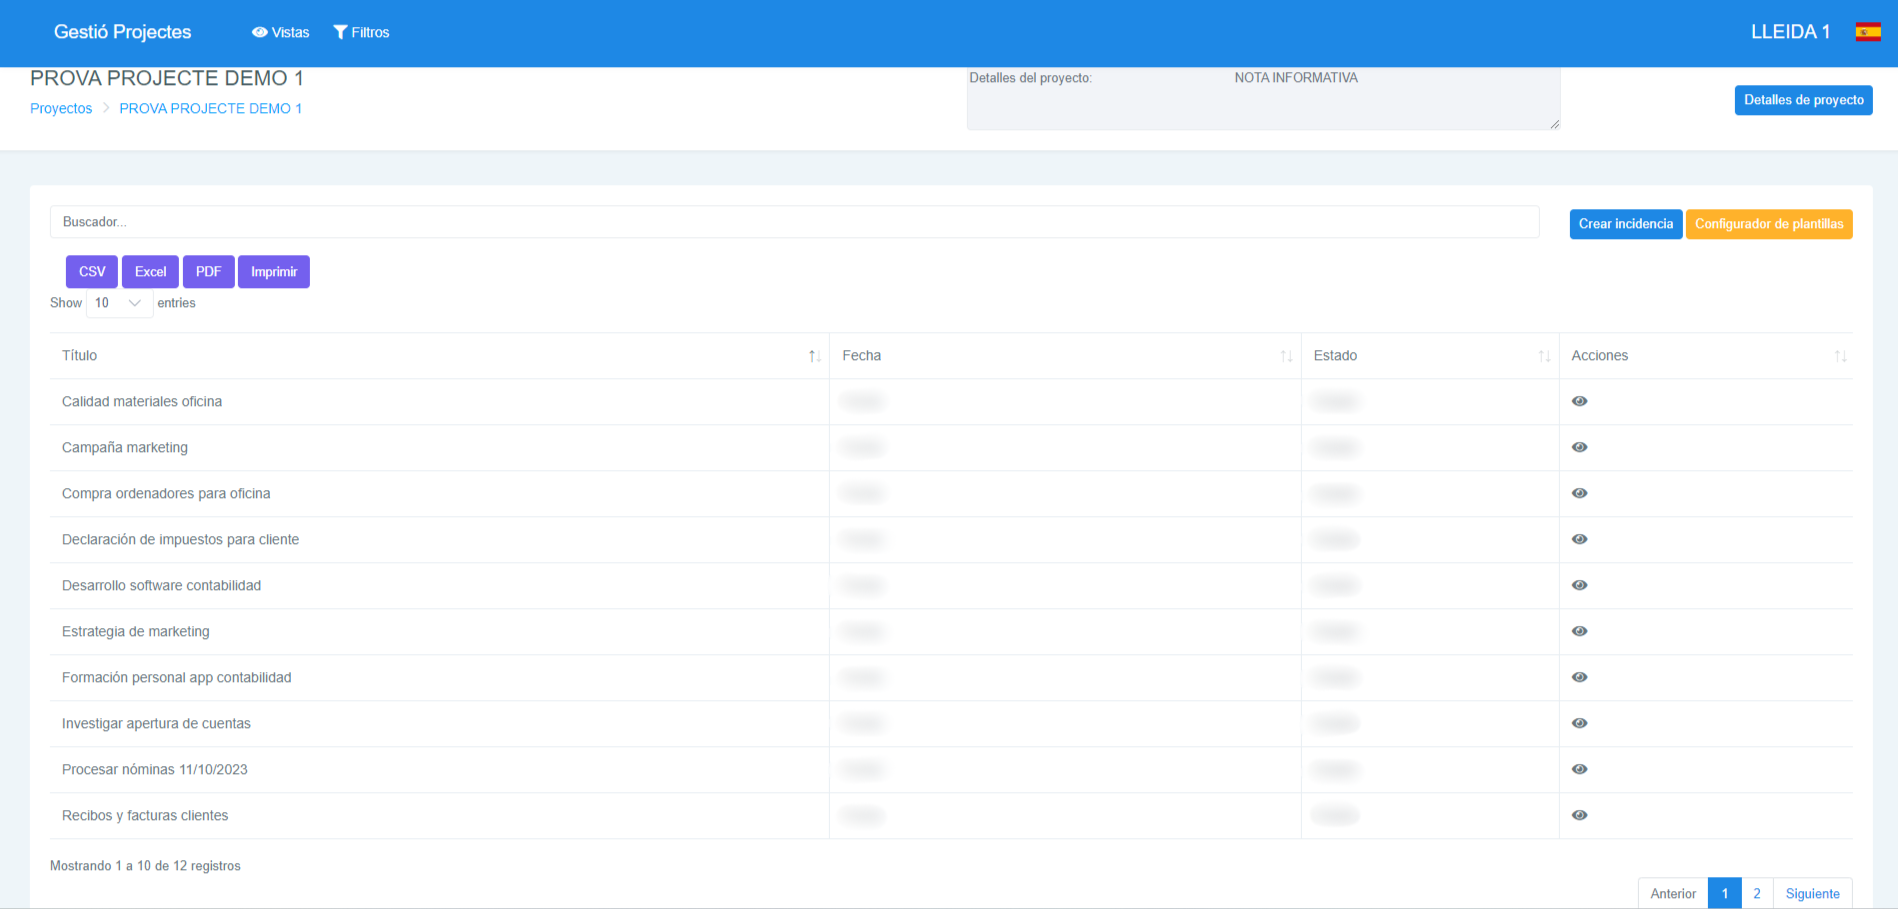Open the Proyectos breadcrumb link
Image resolution: width=1898 pixels, height=909 pixels.
61,108
